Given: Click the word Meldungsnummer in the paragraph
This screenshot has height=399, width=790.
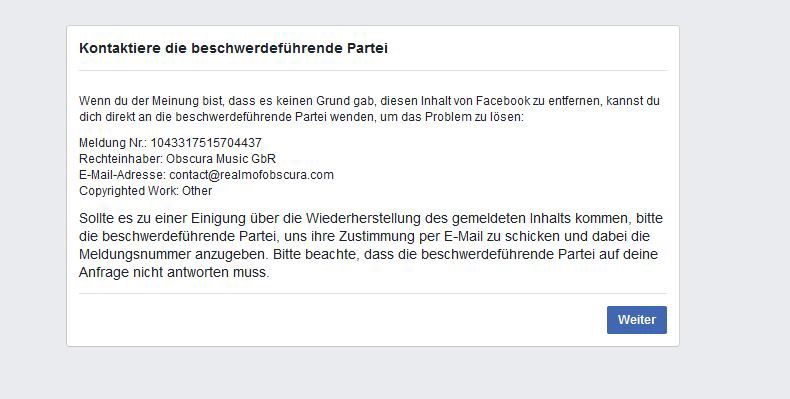Looking at the screenshot, I should point(135,254).
